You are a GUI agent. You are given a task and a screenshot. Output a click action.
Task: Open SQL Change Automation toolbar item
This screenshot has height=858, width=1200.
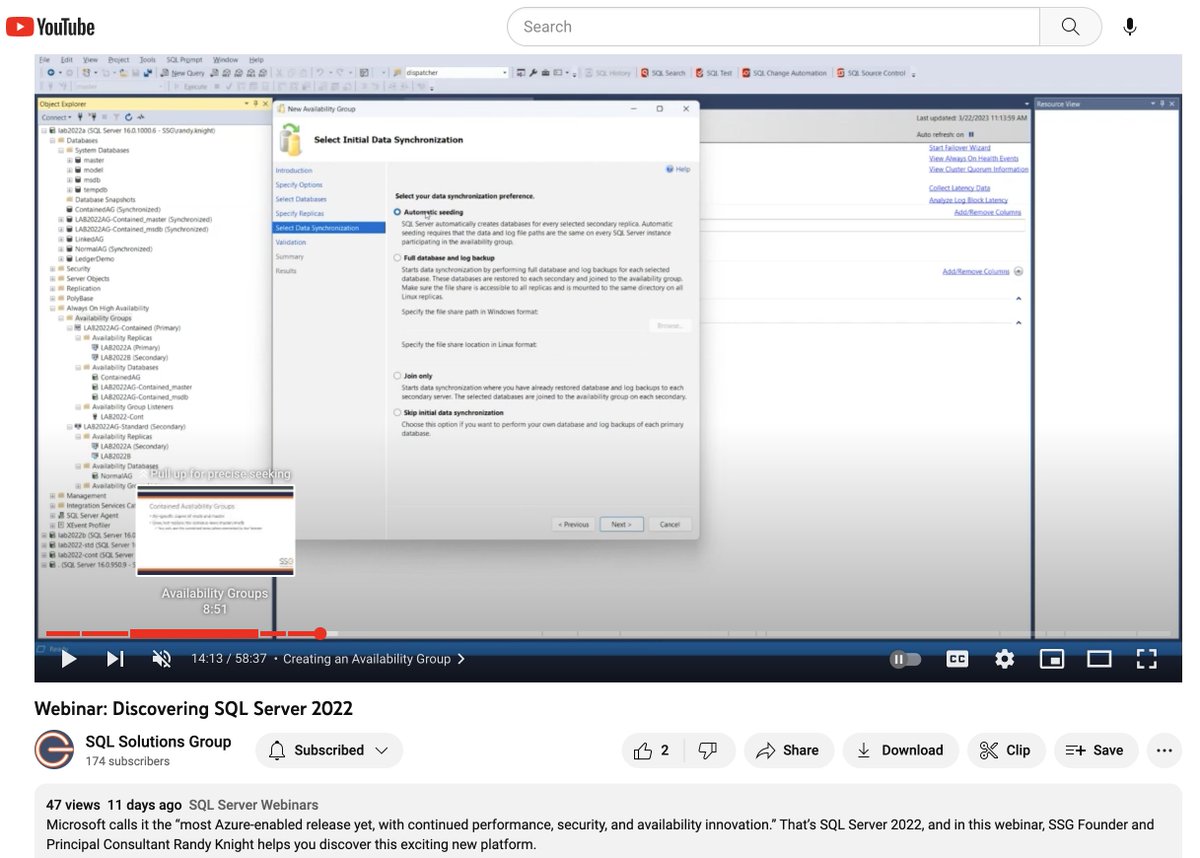pyautogui.click(x=785, y=73)
